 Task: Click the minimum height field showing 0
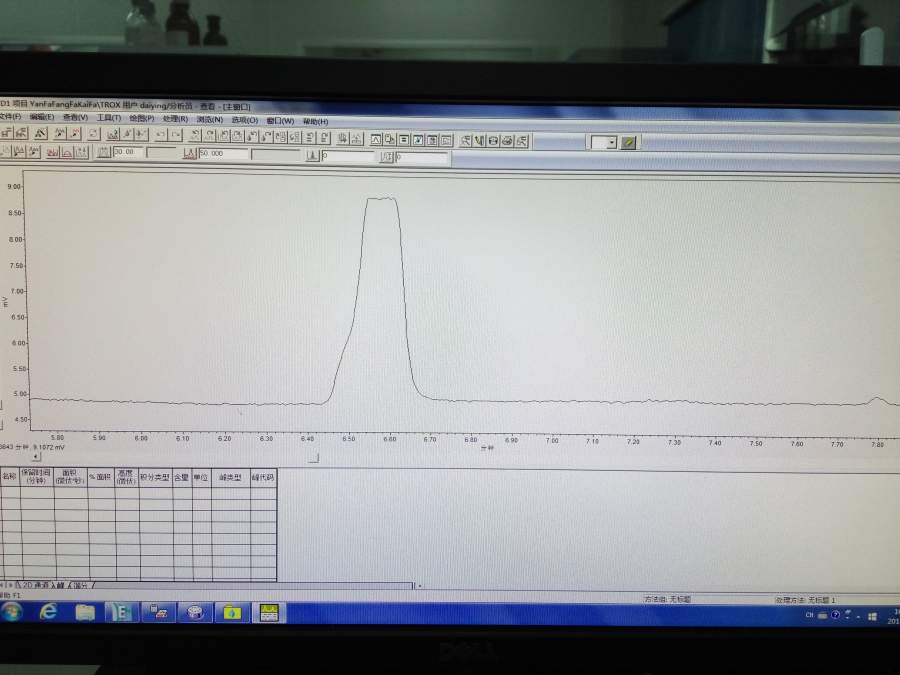click(421, 157)
